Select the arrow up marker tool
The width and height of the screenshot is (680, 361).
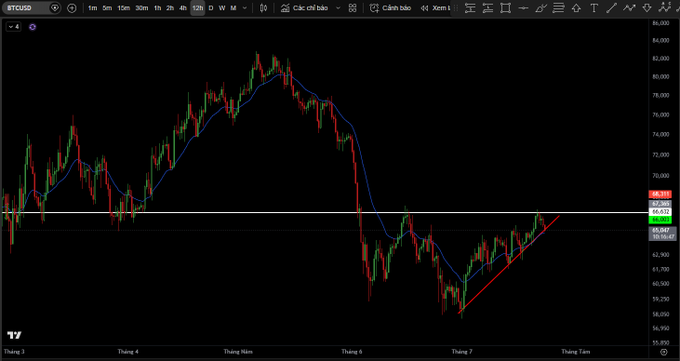tap(576, 8)
